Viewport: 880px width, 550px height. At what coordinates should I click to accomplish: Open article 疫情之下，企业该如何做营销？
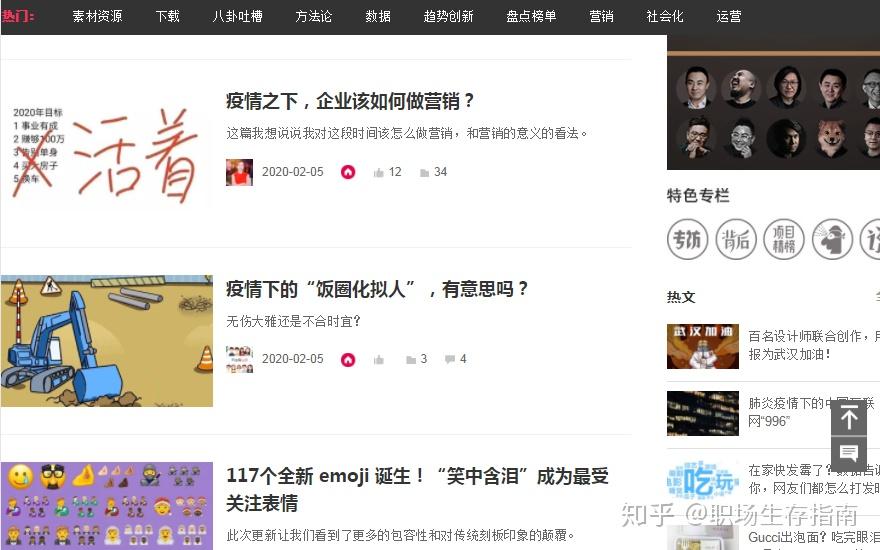pos(351,101)
